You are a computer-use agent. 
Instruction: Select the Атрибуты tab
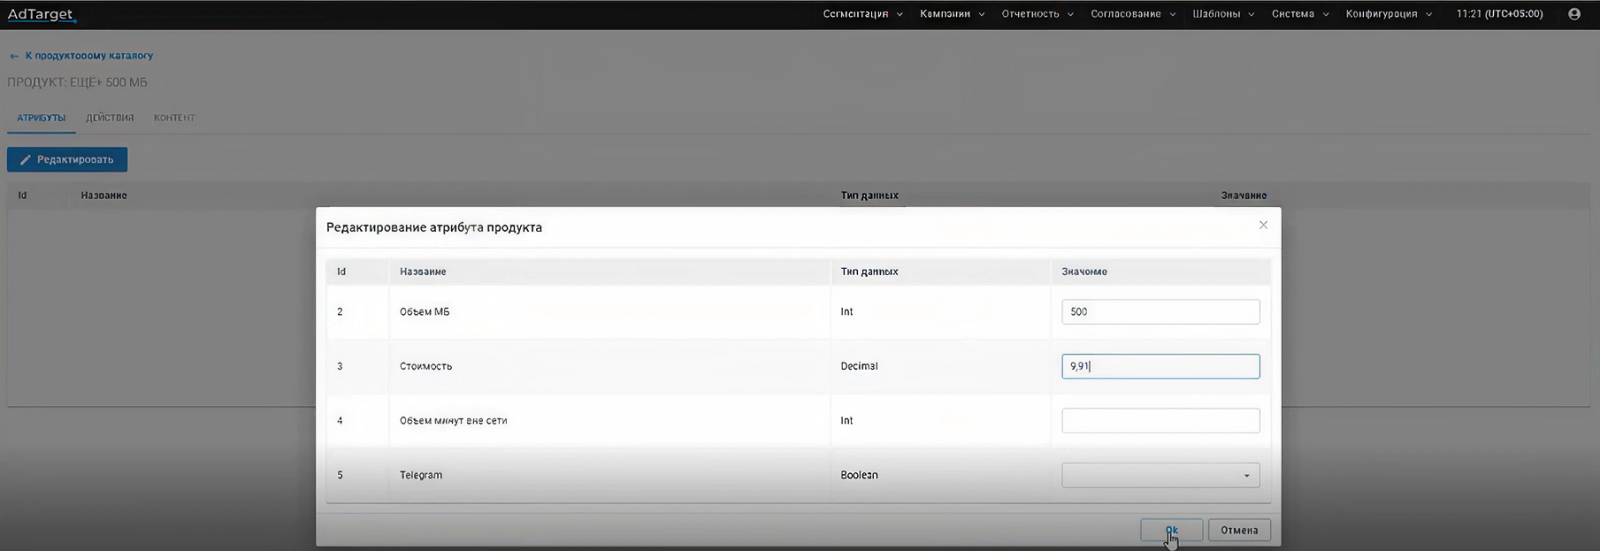coord(41,118)
